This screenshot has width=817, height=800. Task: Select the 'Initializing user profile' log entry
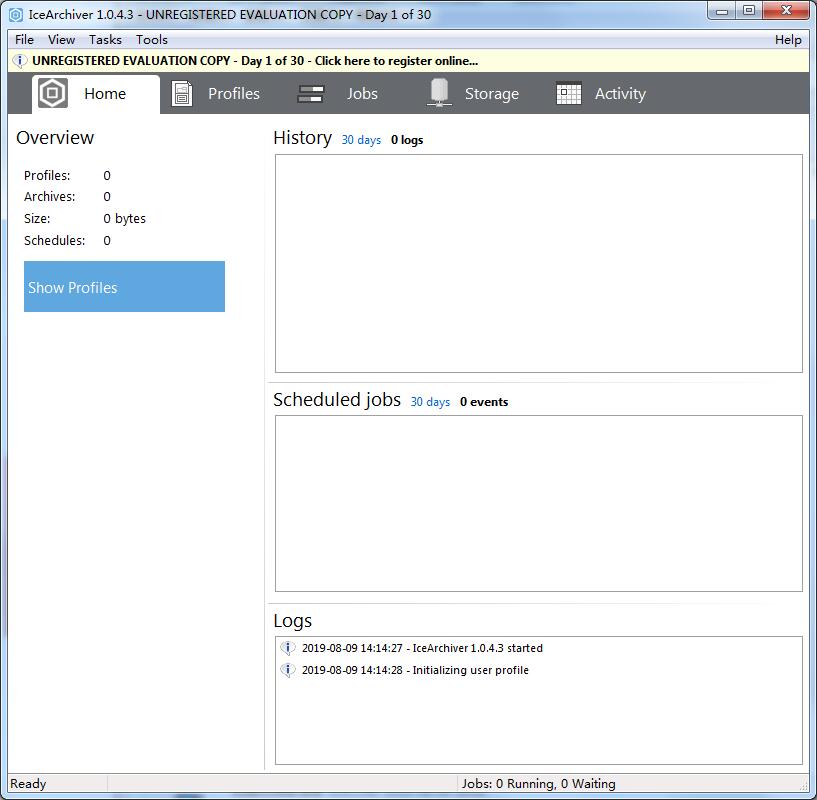tap(415, 670)
